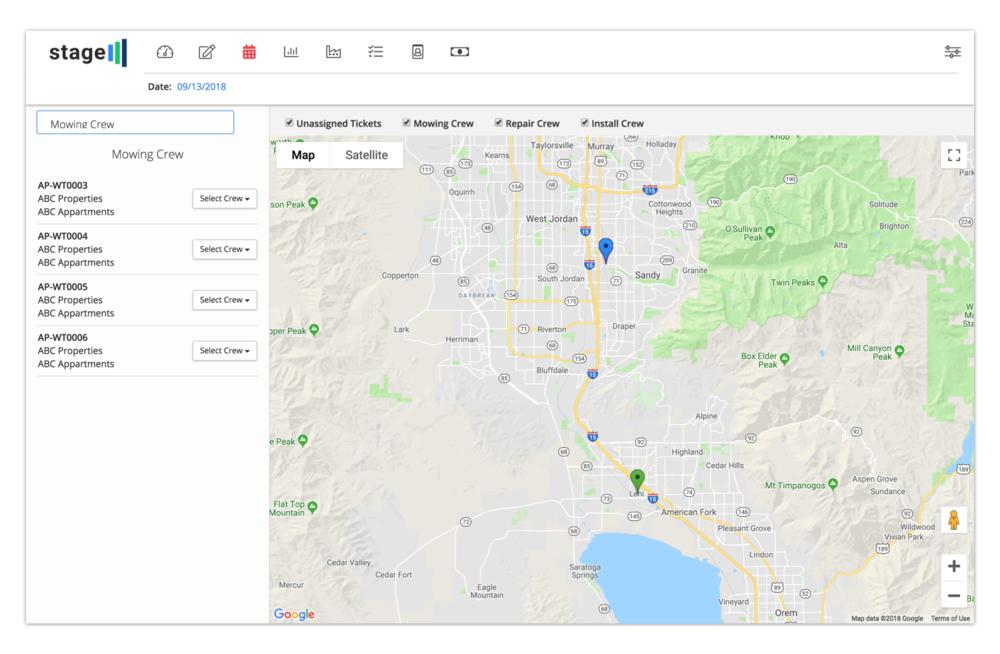This screenshot has height=654, width=1000.
Task: Click the blue map pin near Sandy
Action: 606,249
